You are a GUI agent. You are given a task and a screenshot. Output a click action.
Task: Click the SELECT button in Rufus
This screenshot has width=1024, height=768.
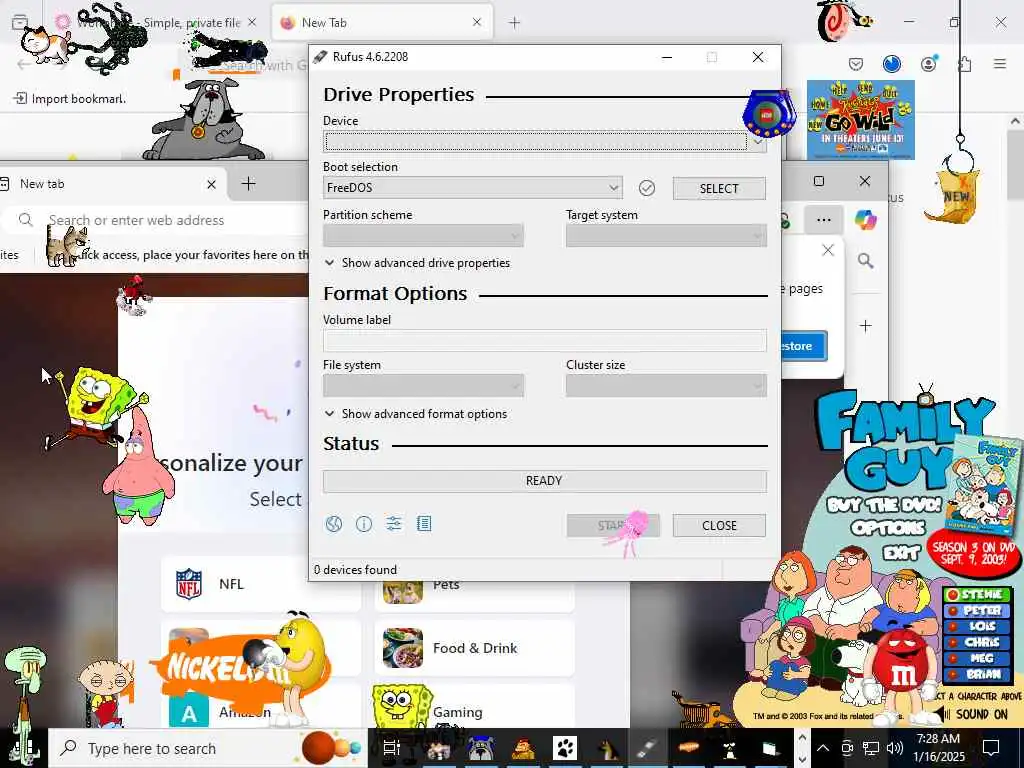pyautogui.click(x=719, y=188)
